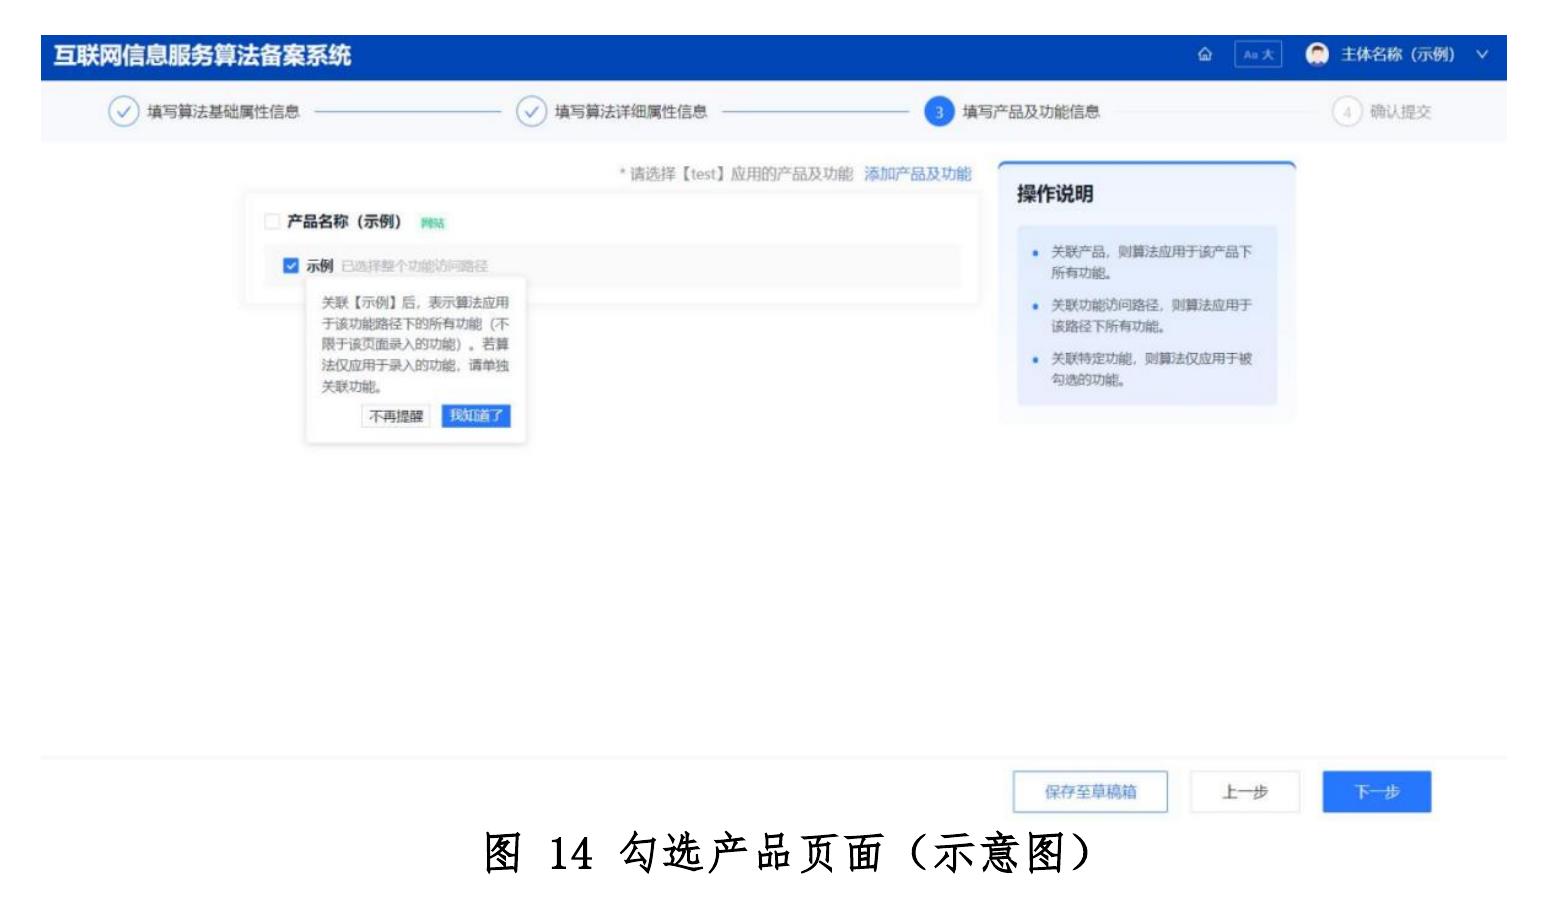This screenshot has height=916, width=1562.
Task: Open the home icon in header
Action: point(1205,54)
